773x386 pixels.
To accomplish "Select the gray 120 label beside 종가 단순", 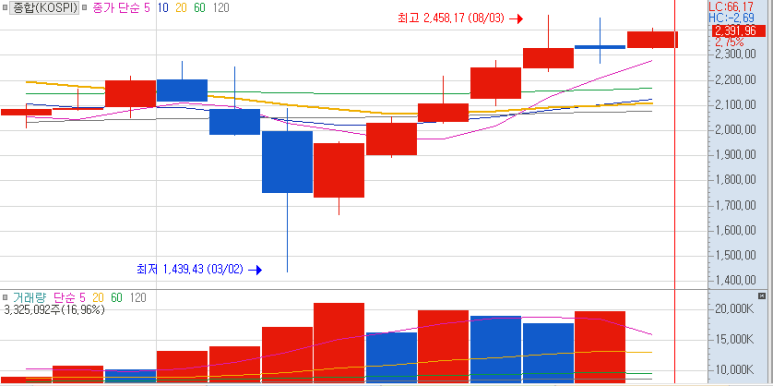I will point(221,8).
